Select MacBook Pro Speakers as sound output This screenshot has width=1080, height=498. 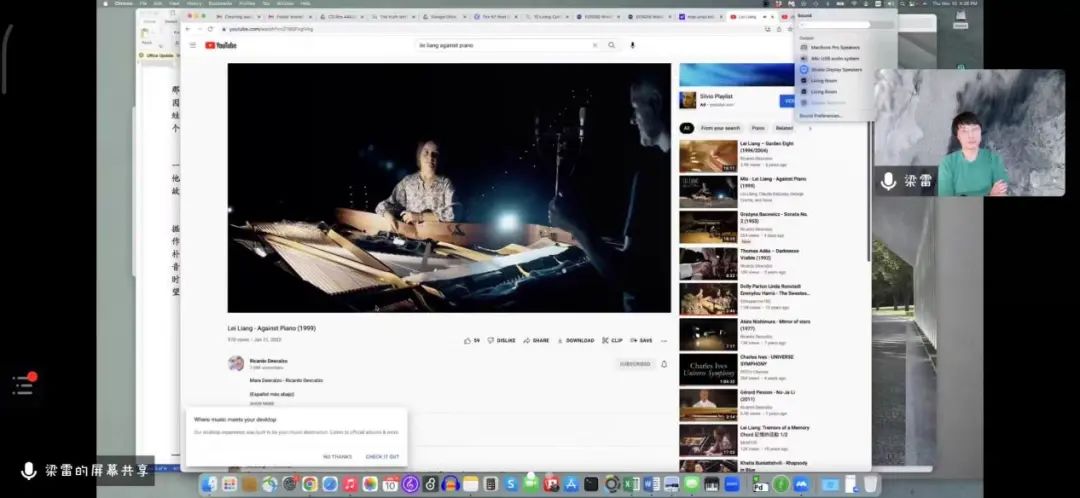(834, 47)
